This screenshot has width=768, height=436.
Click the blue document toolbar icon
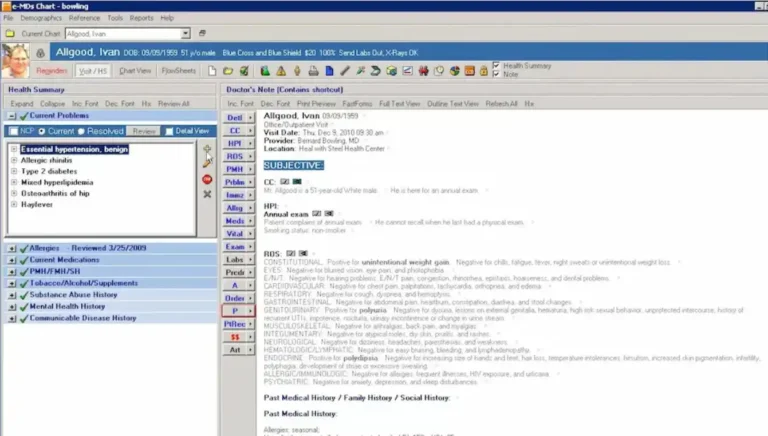[330, 71]
